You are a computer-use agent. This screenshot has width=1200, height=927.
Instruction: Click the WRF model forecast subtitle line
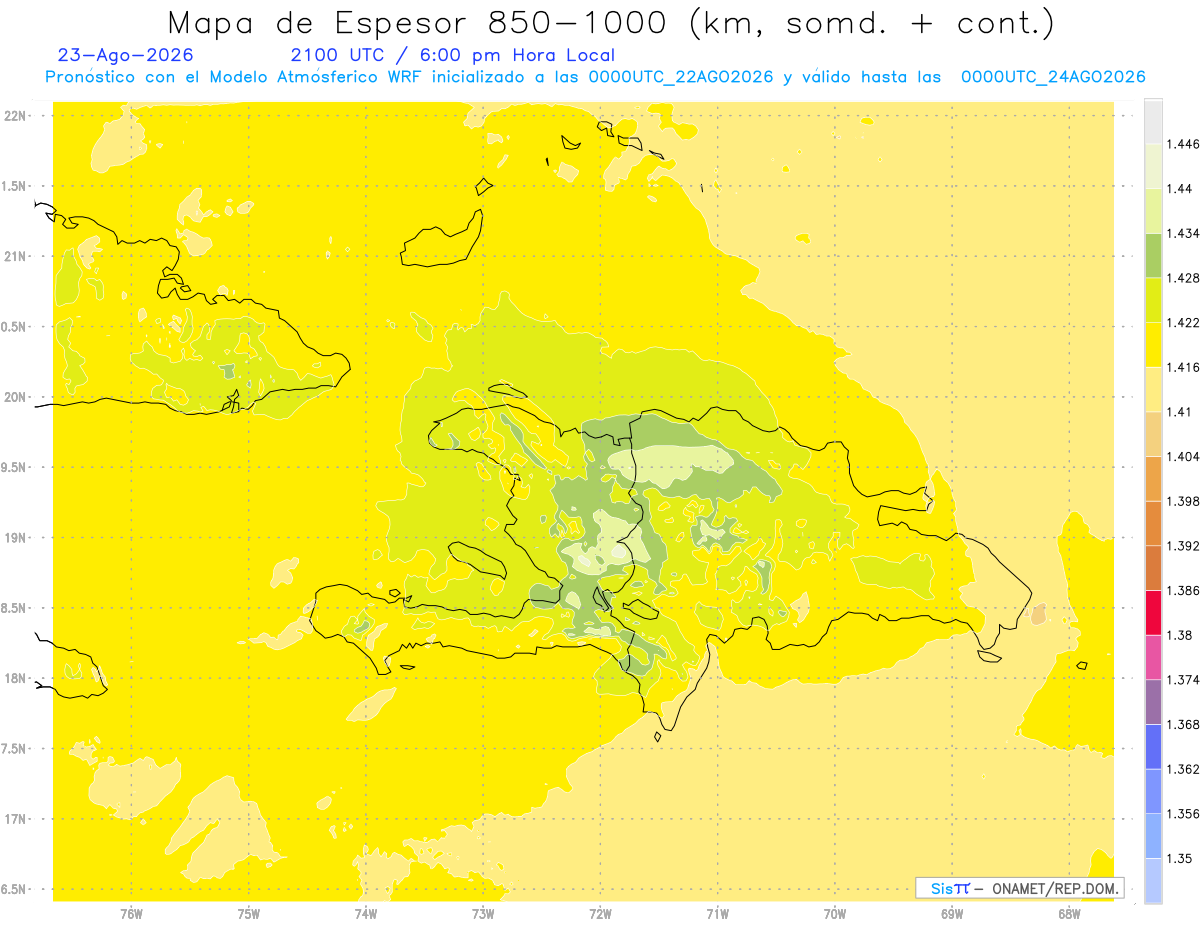(x=595, y=77)
